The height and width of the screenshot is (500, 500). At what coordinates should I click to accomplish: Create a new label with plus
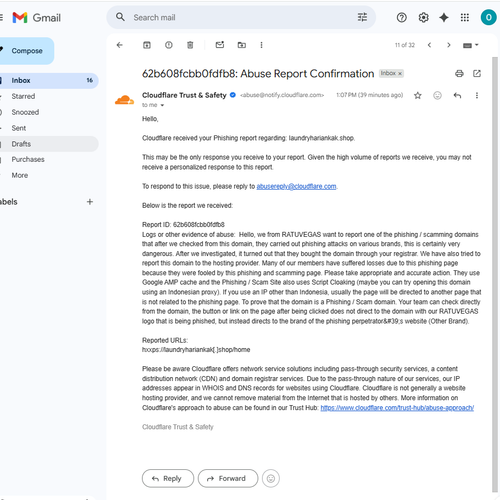[x=90, y=202]
